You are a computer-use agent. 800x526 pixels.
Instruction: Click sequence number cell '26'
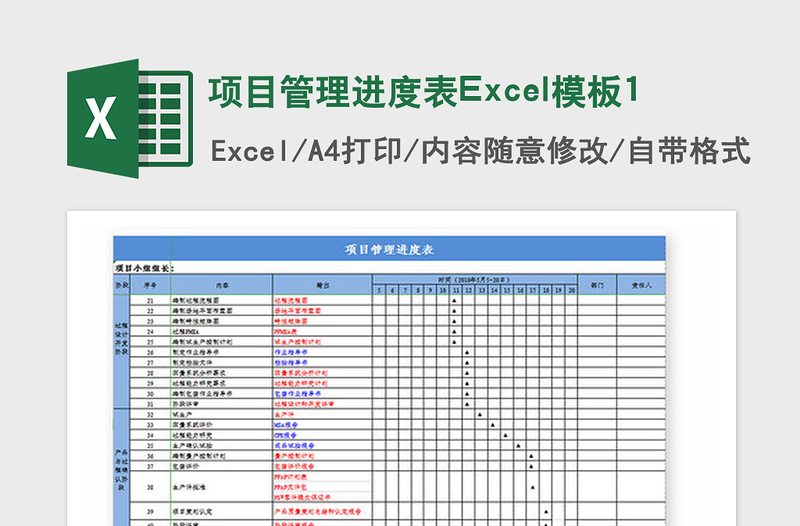coord(150,352)
